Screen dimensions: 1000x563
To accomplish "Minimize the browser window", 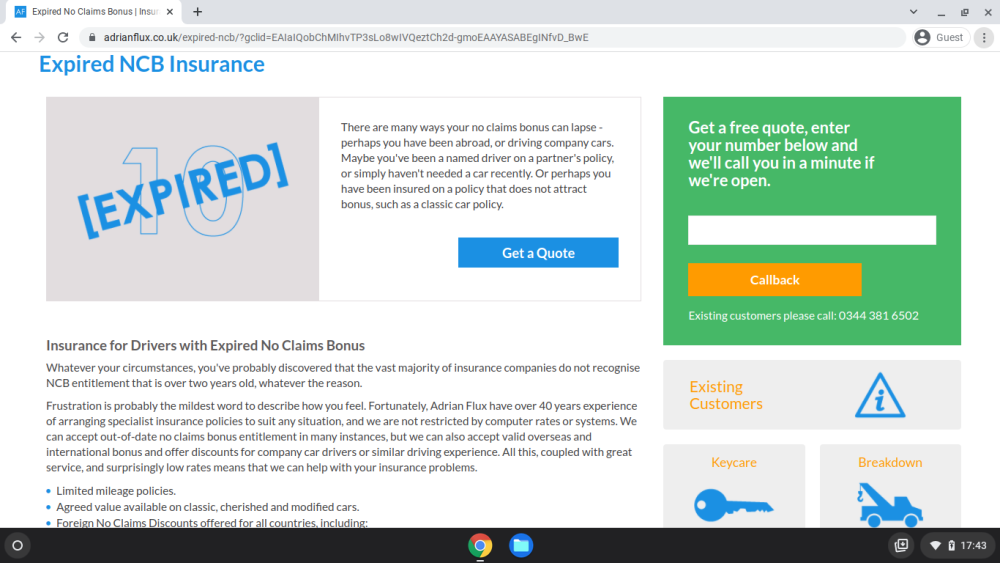I will coord(941,12).
